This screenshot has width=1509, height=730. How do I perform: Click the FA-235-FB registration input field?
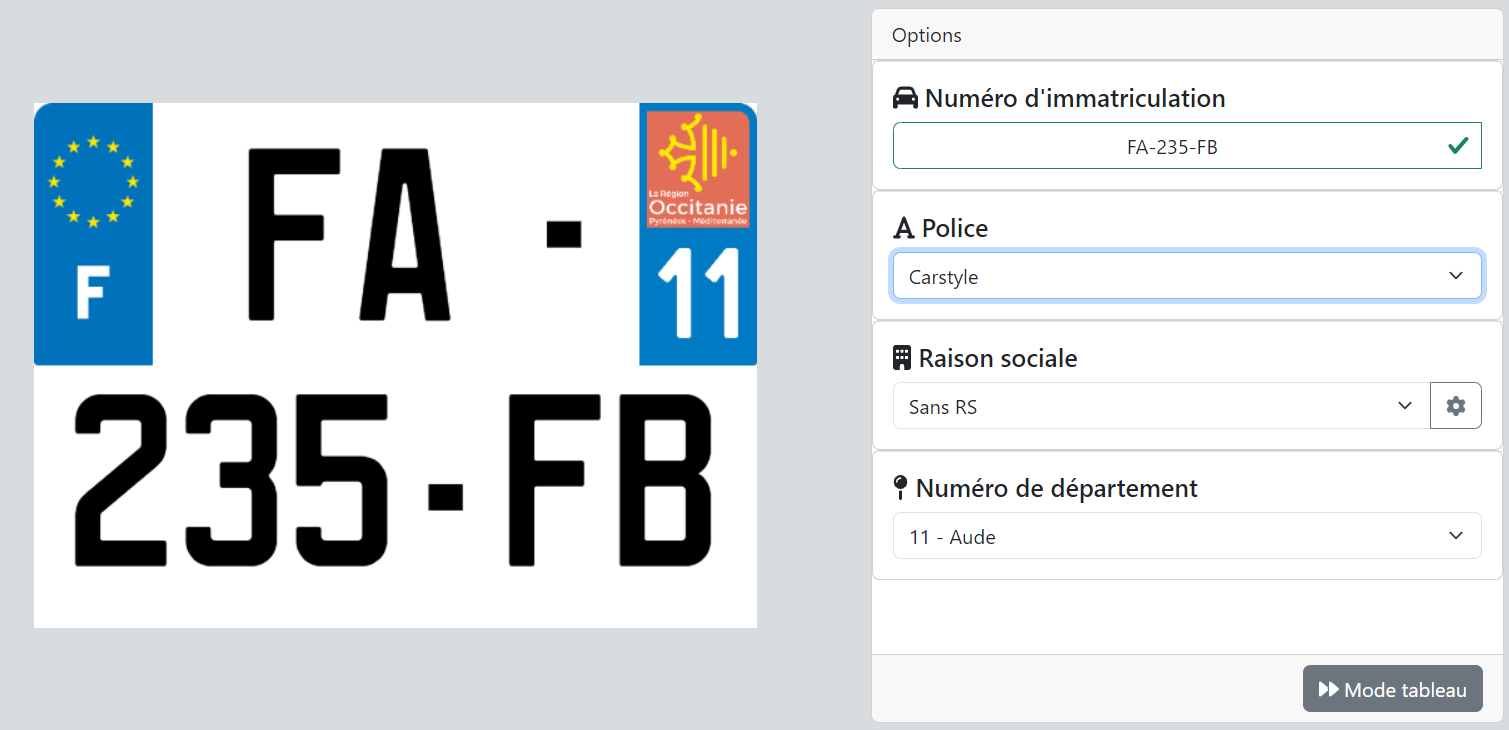point(1187,146)
